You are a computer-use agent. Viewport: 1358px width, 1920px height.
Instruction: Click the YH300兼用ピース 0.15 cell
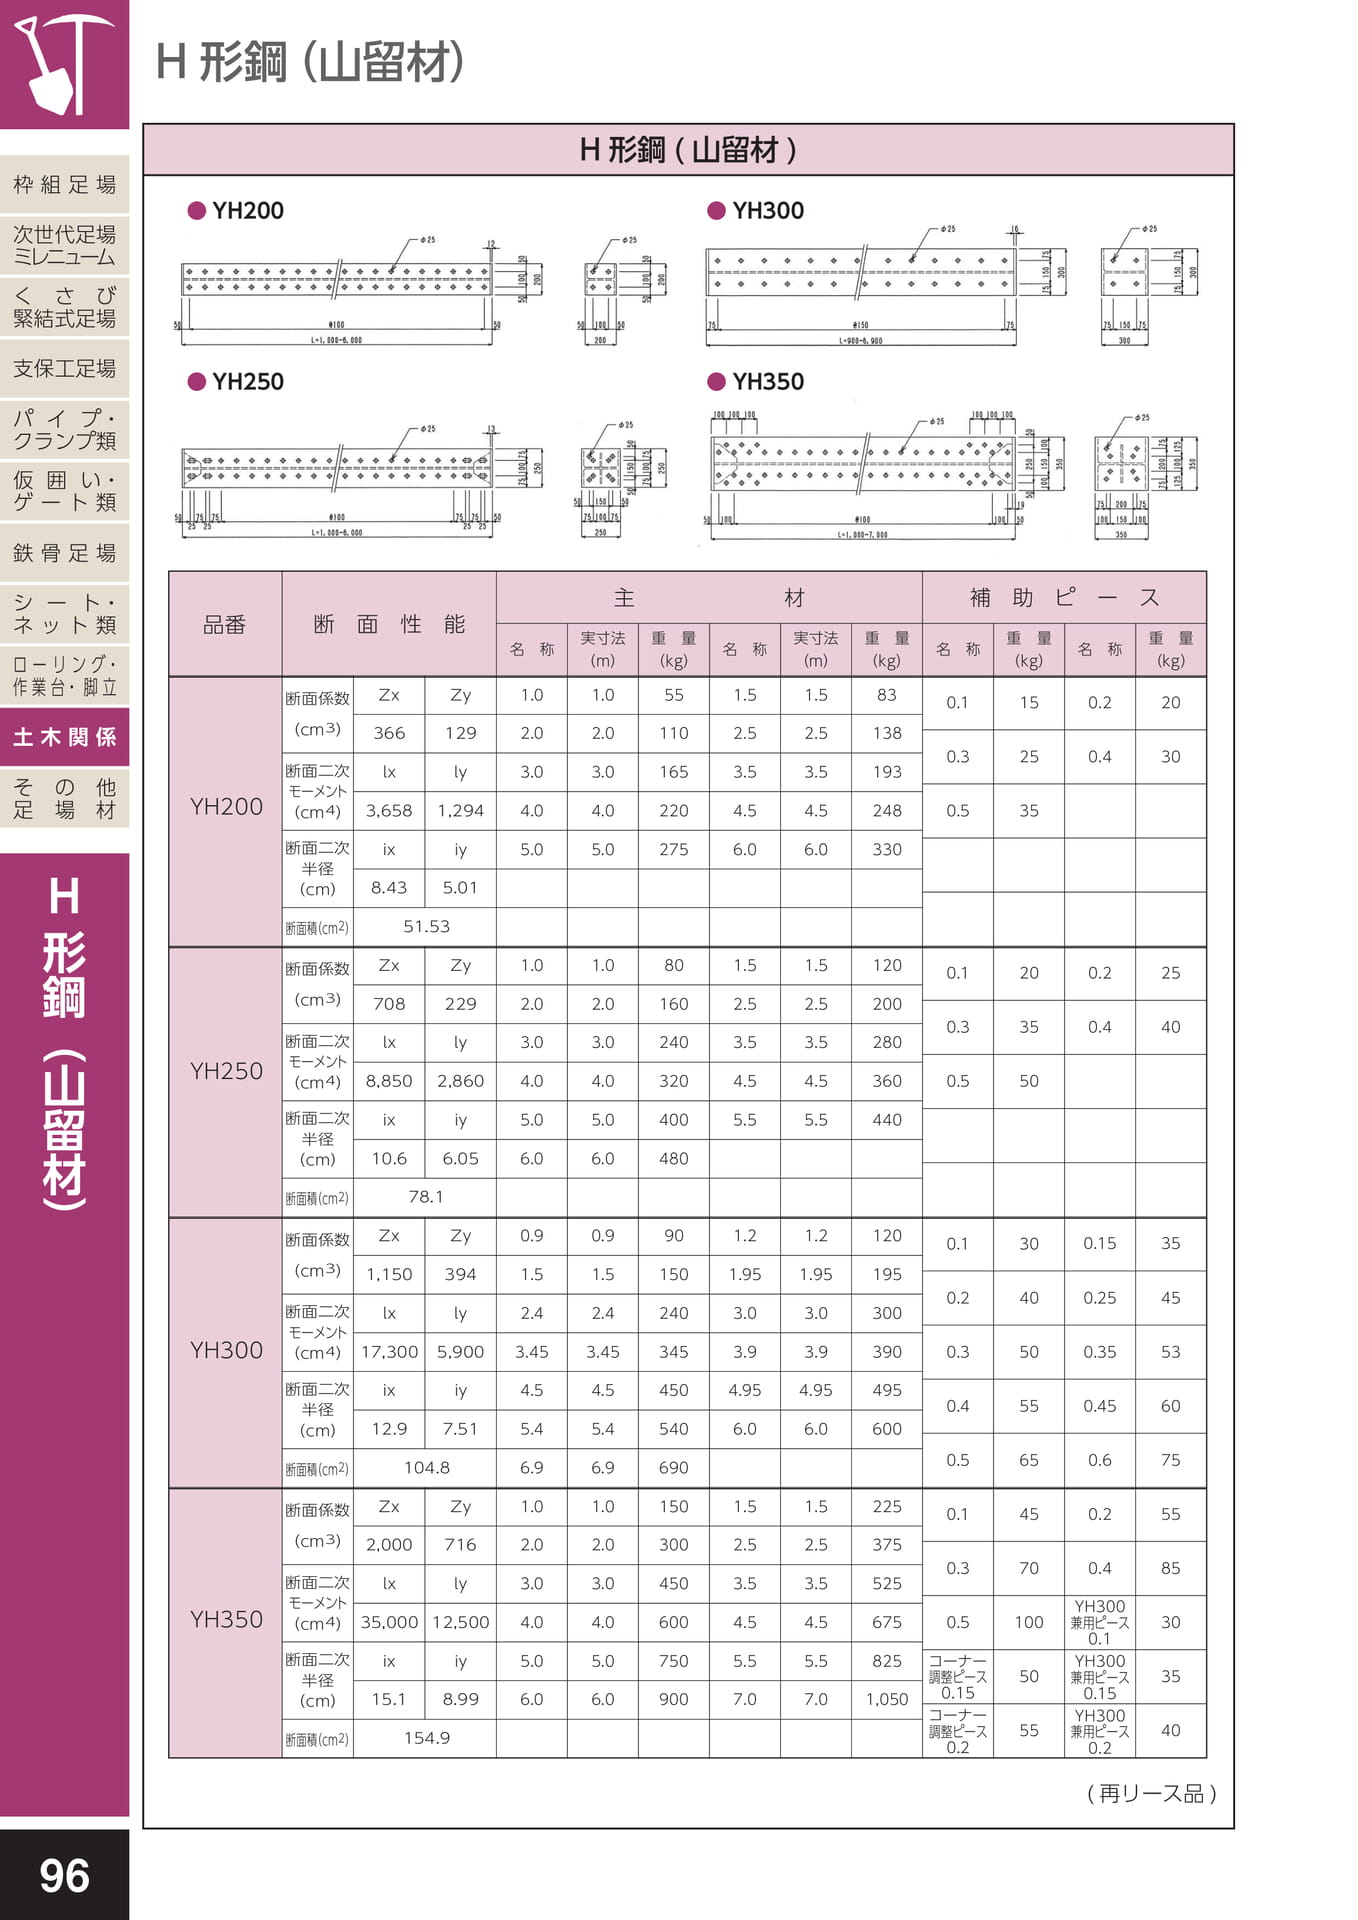pyautogui.click(x=1100, y=1677)
